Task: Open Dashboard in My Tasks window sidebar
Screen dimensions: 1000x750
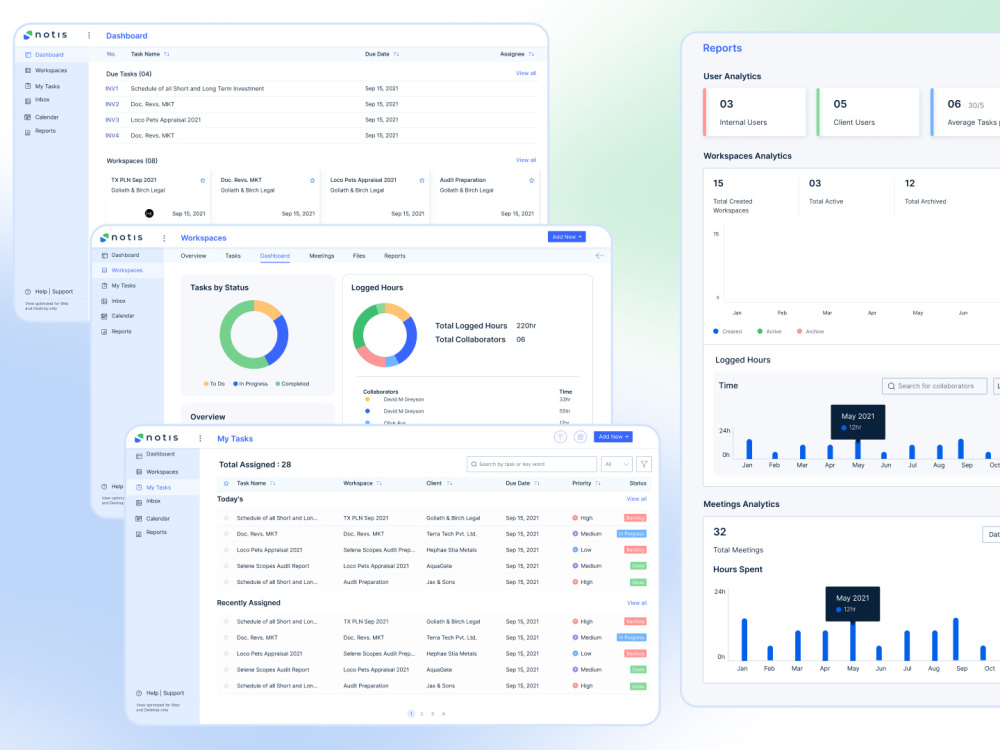Action: tap(159, 454)
